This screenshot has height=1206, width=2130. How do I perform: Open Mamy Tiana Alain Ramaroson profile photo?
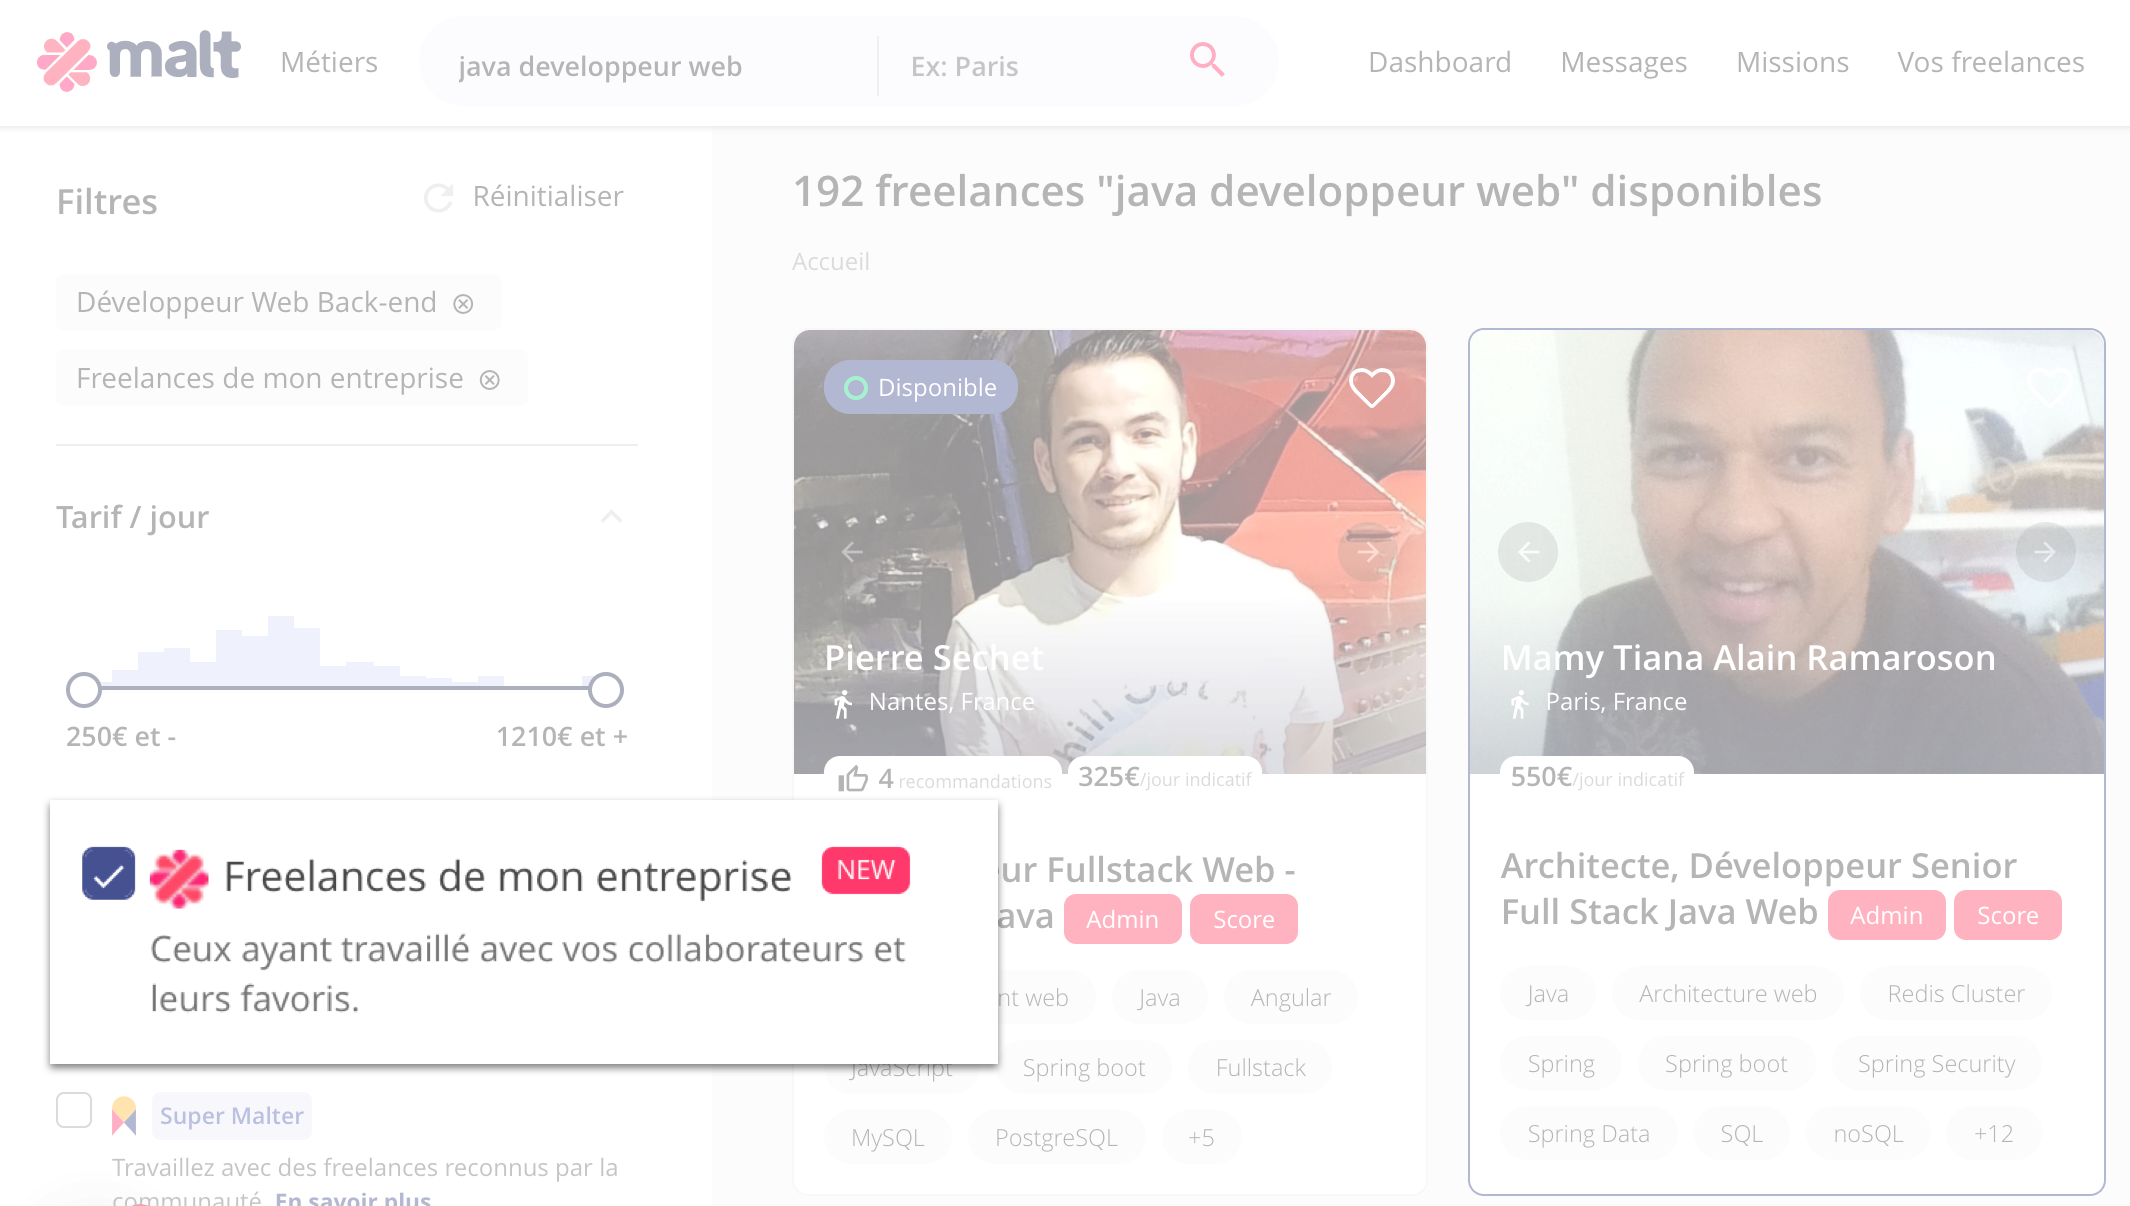(1786, 551)
